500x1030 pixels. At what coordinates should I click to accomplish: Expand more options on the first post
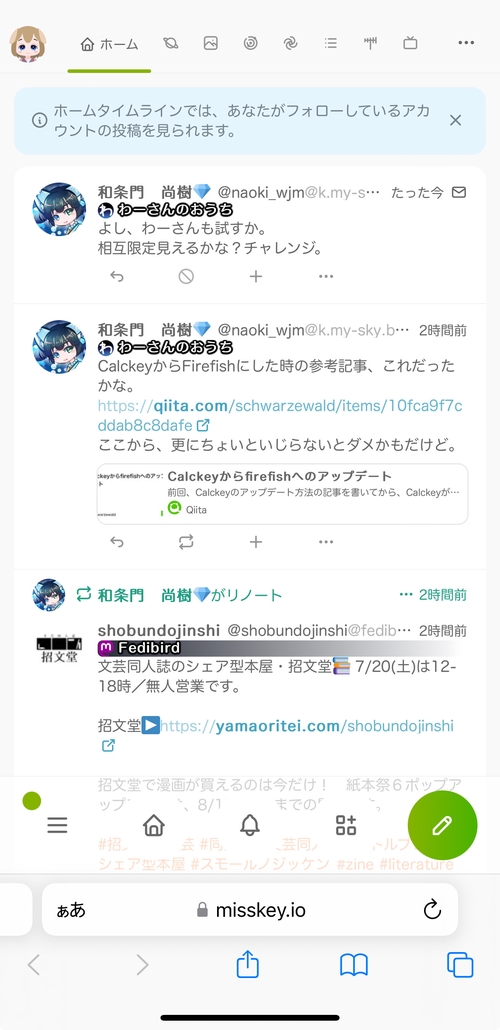click(326, 277)
